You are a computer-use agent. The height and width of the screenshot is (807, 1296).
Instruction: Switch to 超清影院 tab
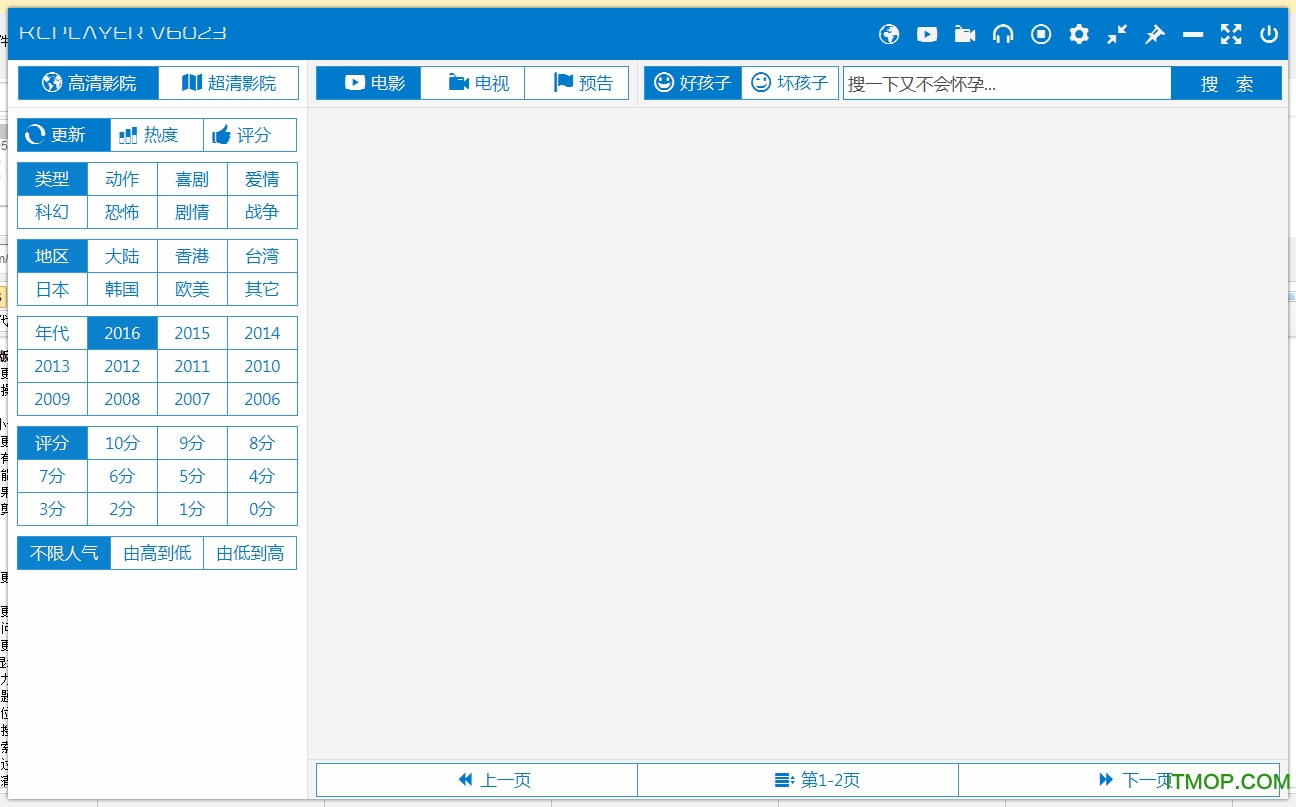point(229,83)
